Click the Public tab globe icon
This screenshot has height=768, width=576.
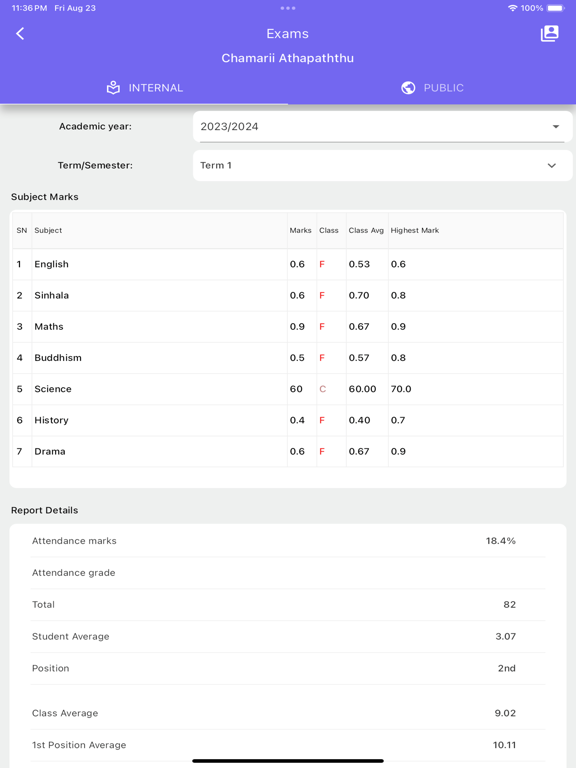click(x=408, y=88)
